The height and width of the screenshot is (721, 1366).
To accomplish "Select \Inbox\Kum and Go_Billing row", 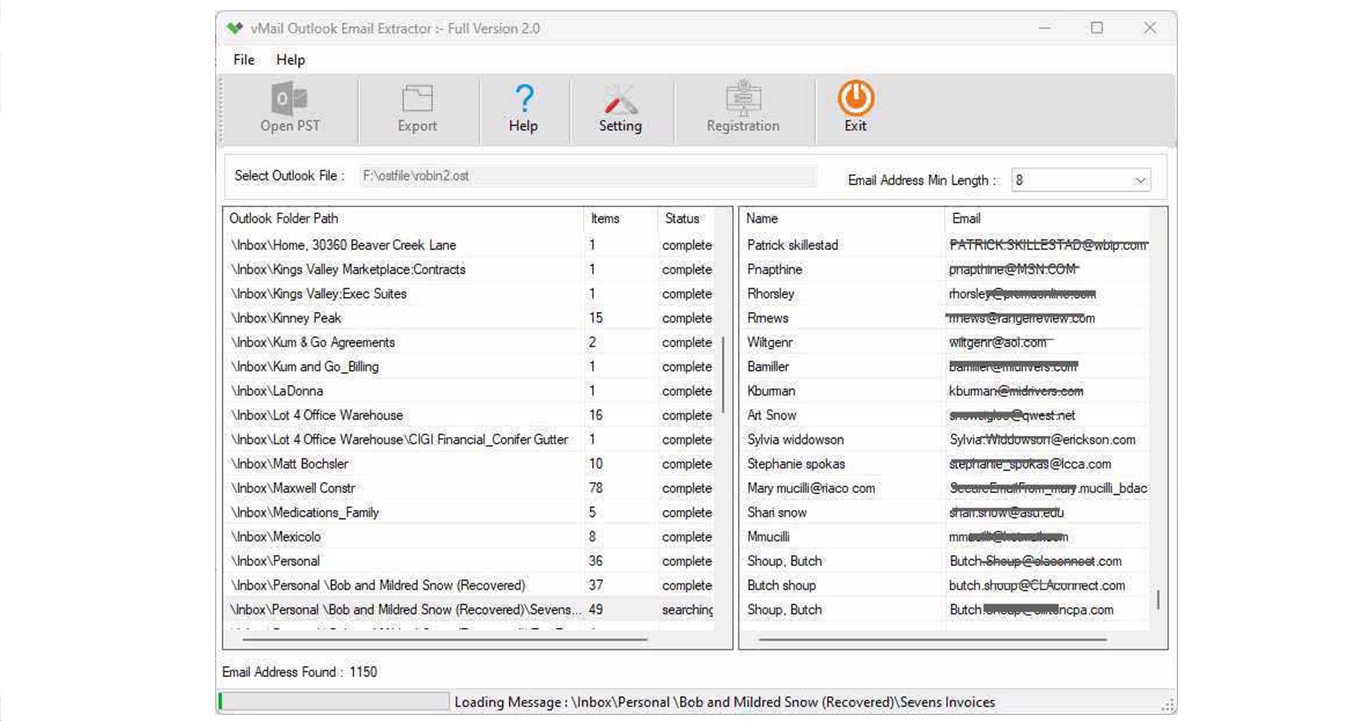I will click(x=468, y=367).
